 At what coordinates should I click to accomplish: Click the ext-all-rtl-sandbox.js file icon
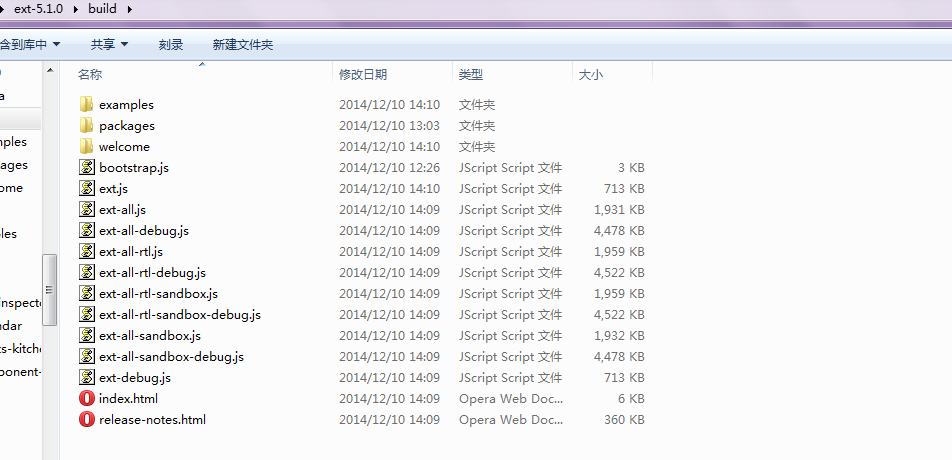(x=87, y=294)
